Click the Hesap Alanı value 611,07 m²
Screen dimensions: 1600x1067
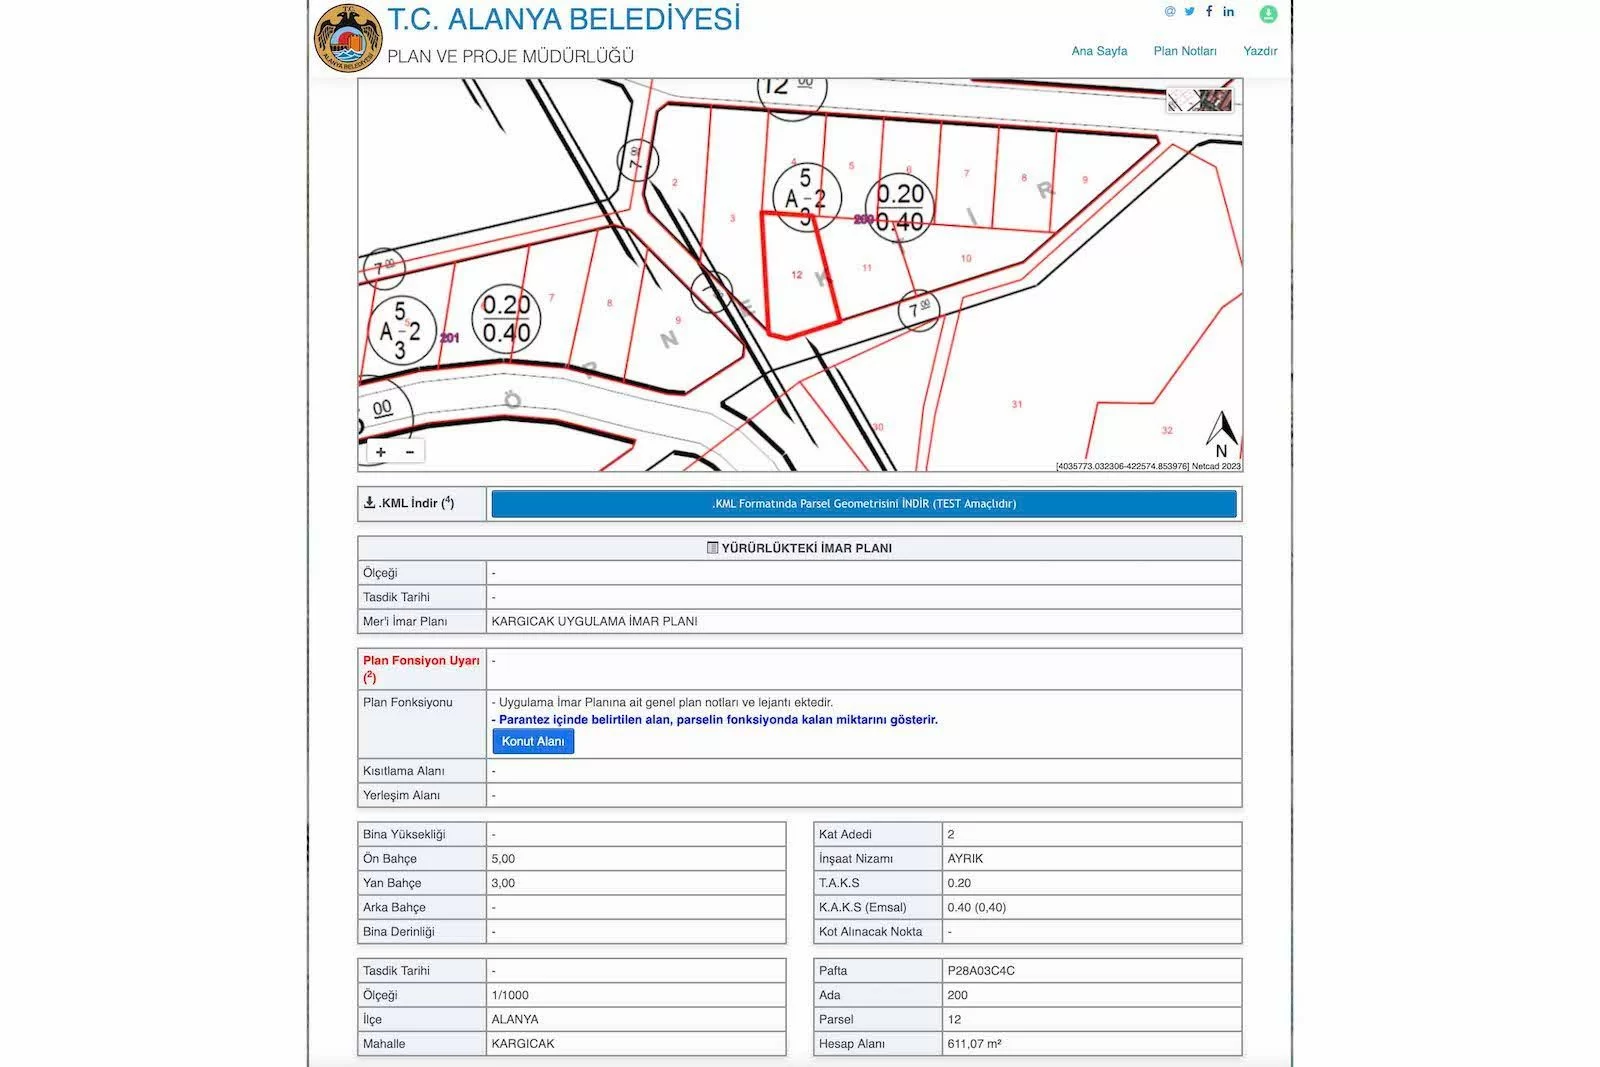pos(974,1044)
